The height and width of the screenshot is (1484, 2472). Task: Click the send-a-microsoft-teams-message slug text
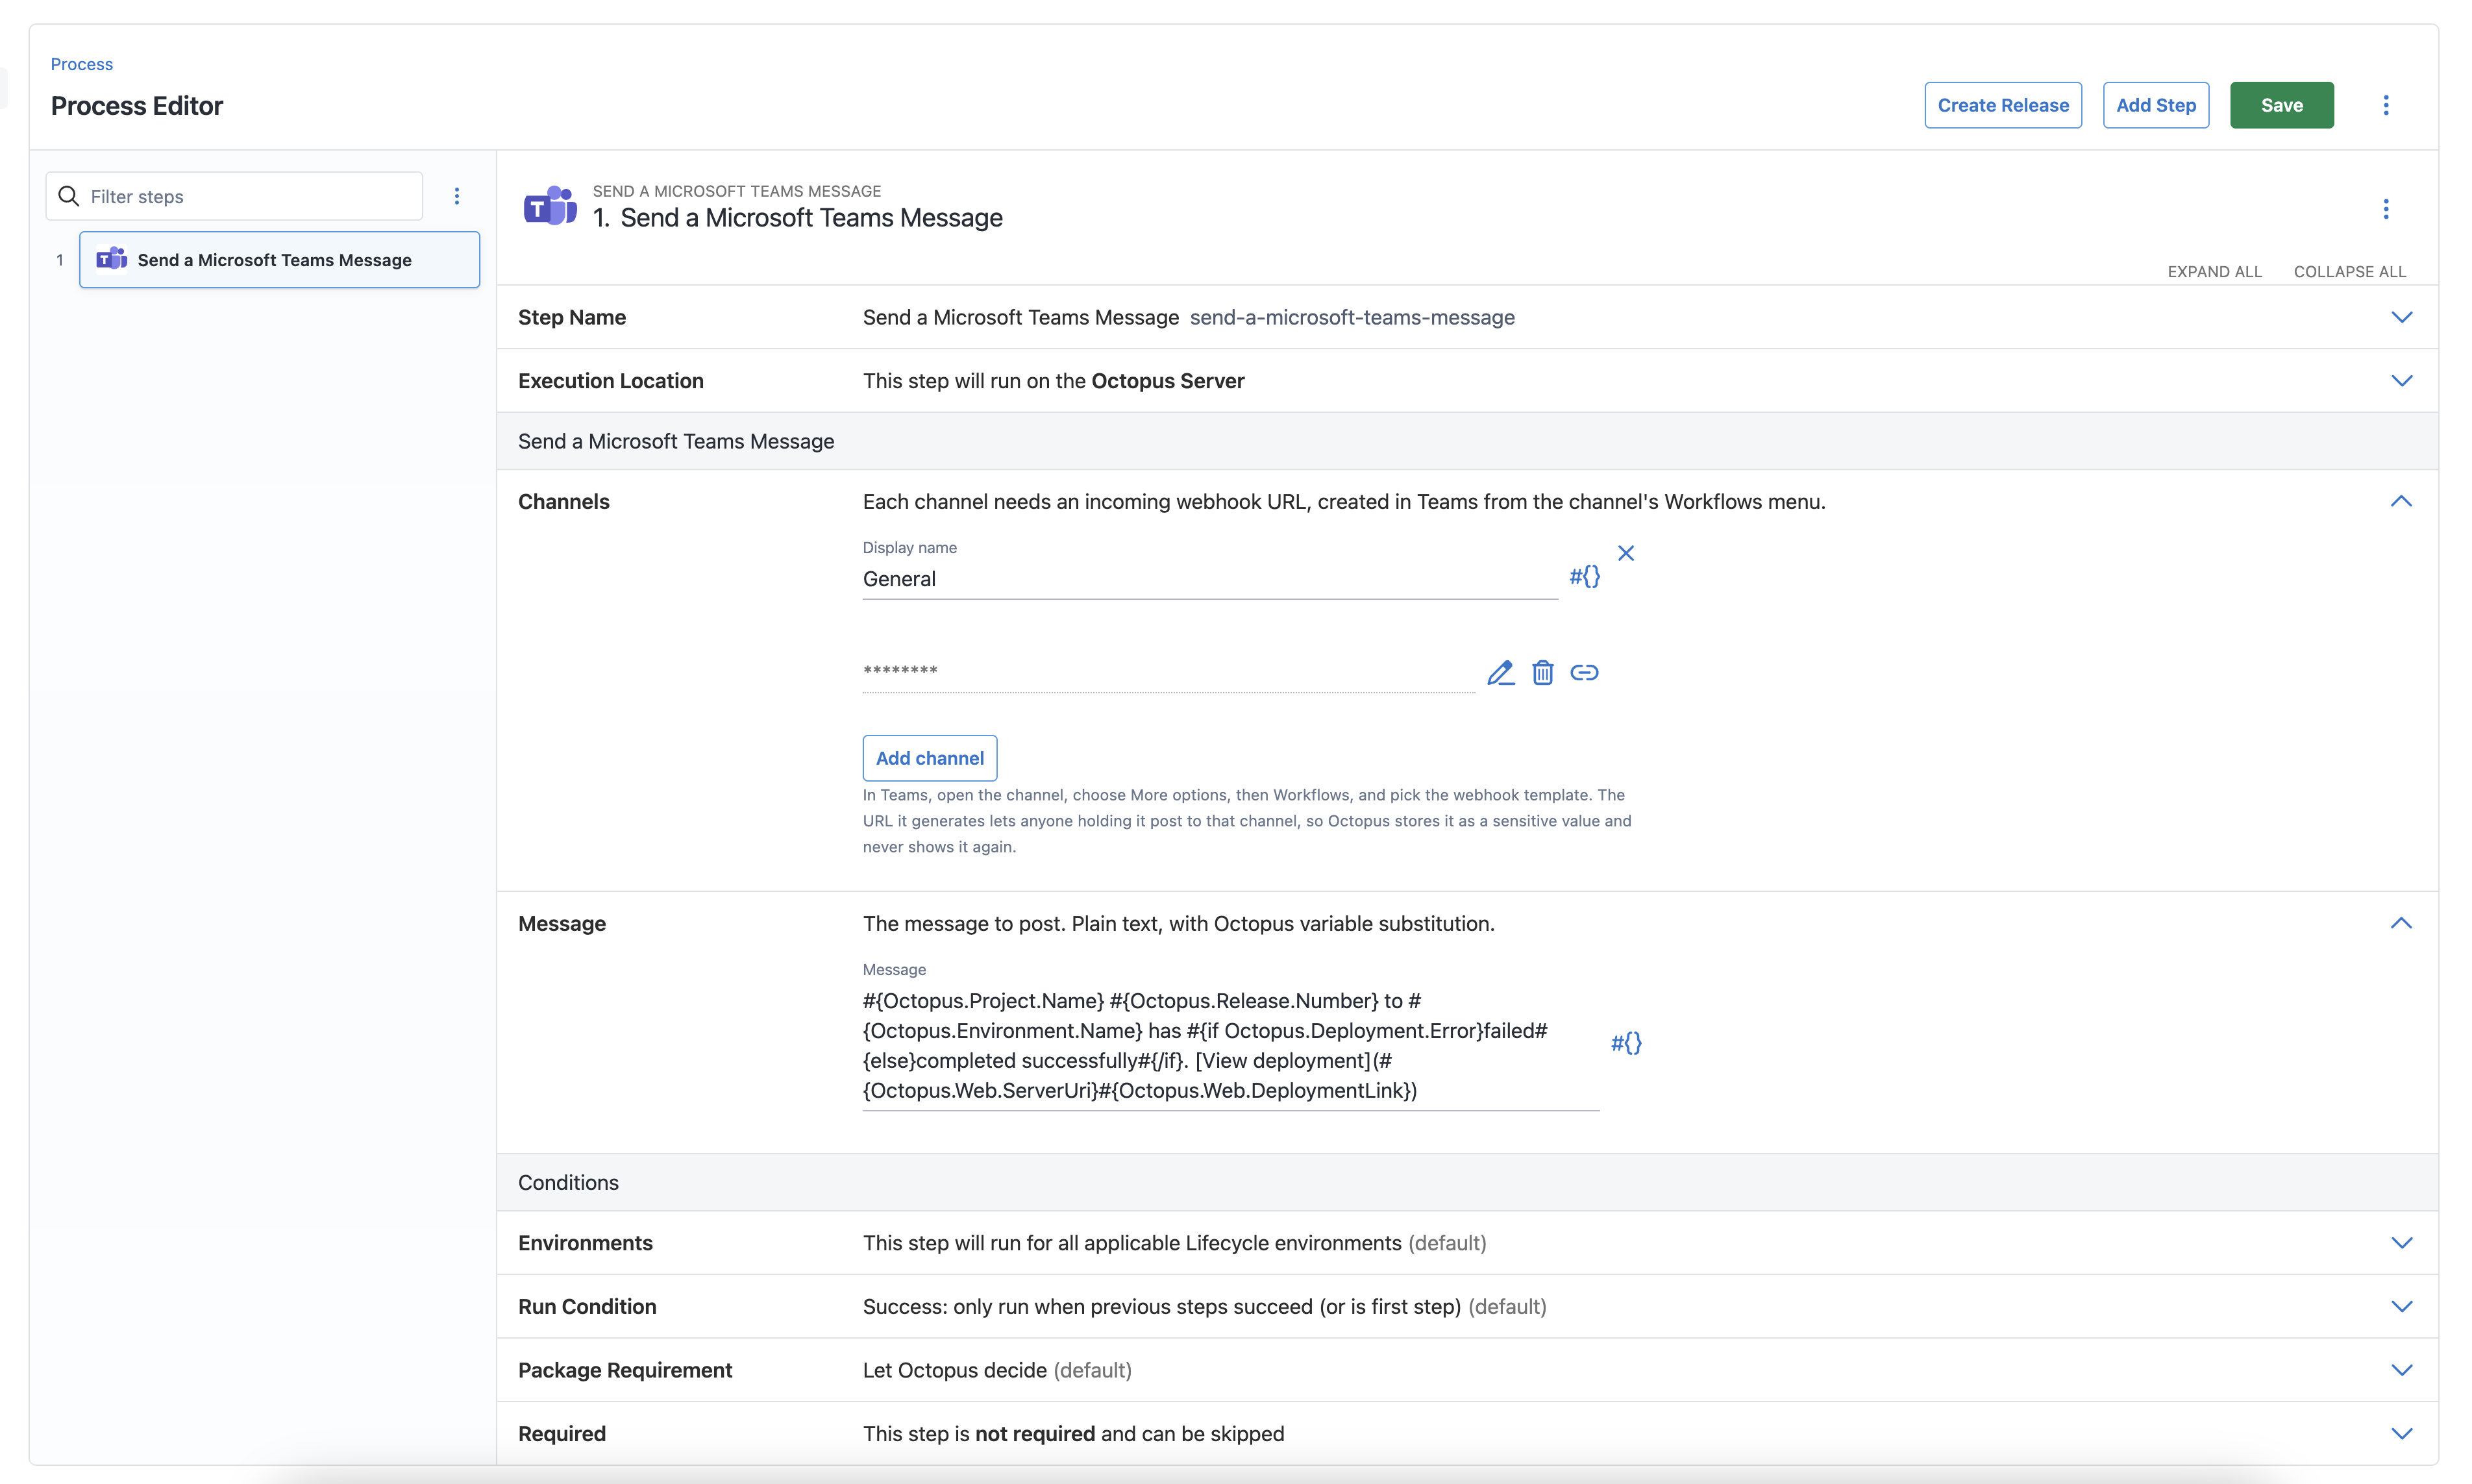pos(1352,317)
